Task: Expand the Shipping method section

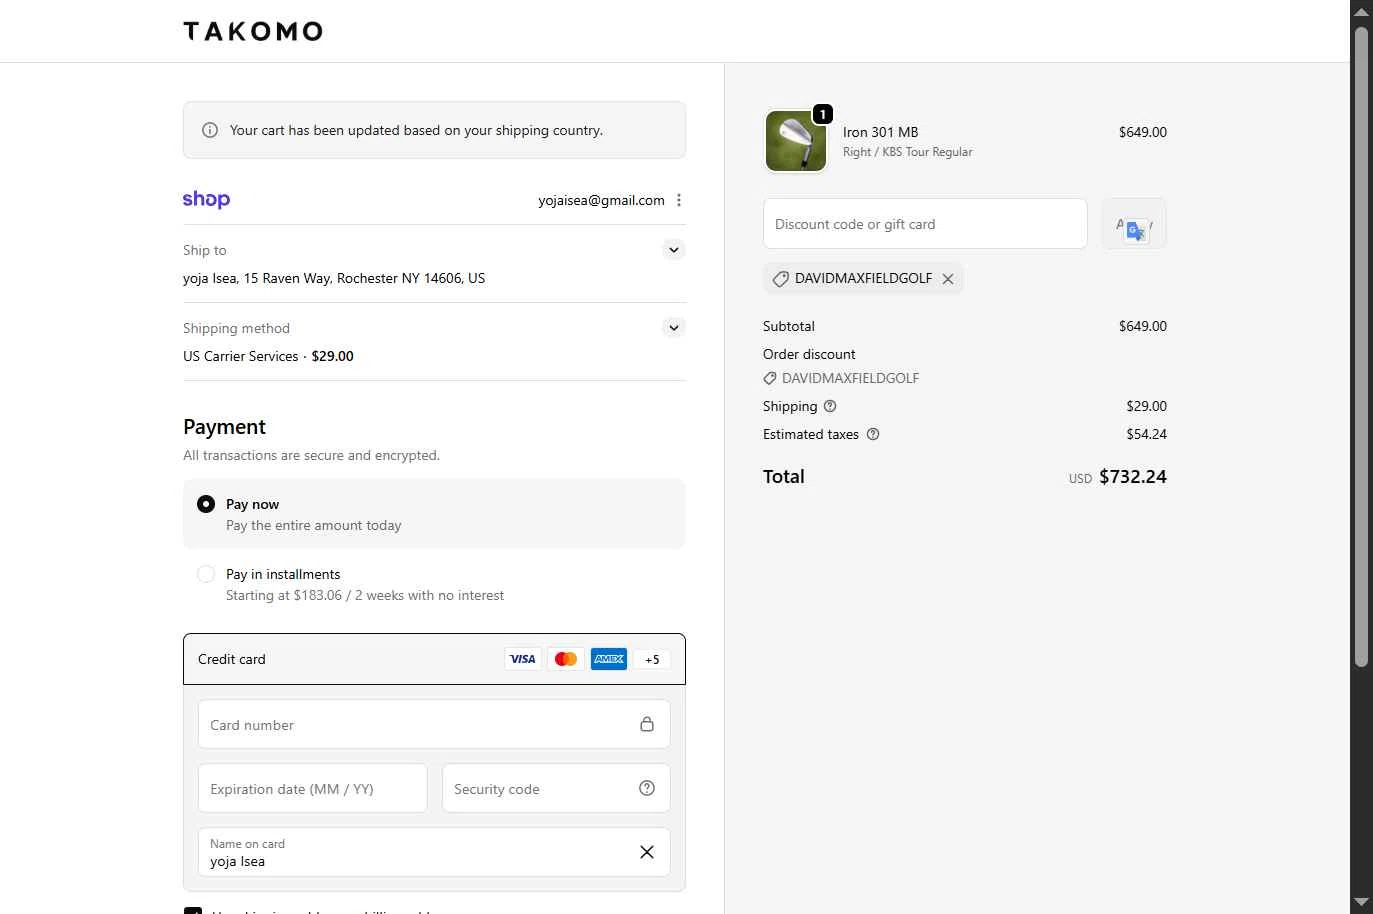Action: tap(674, 328)
